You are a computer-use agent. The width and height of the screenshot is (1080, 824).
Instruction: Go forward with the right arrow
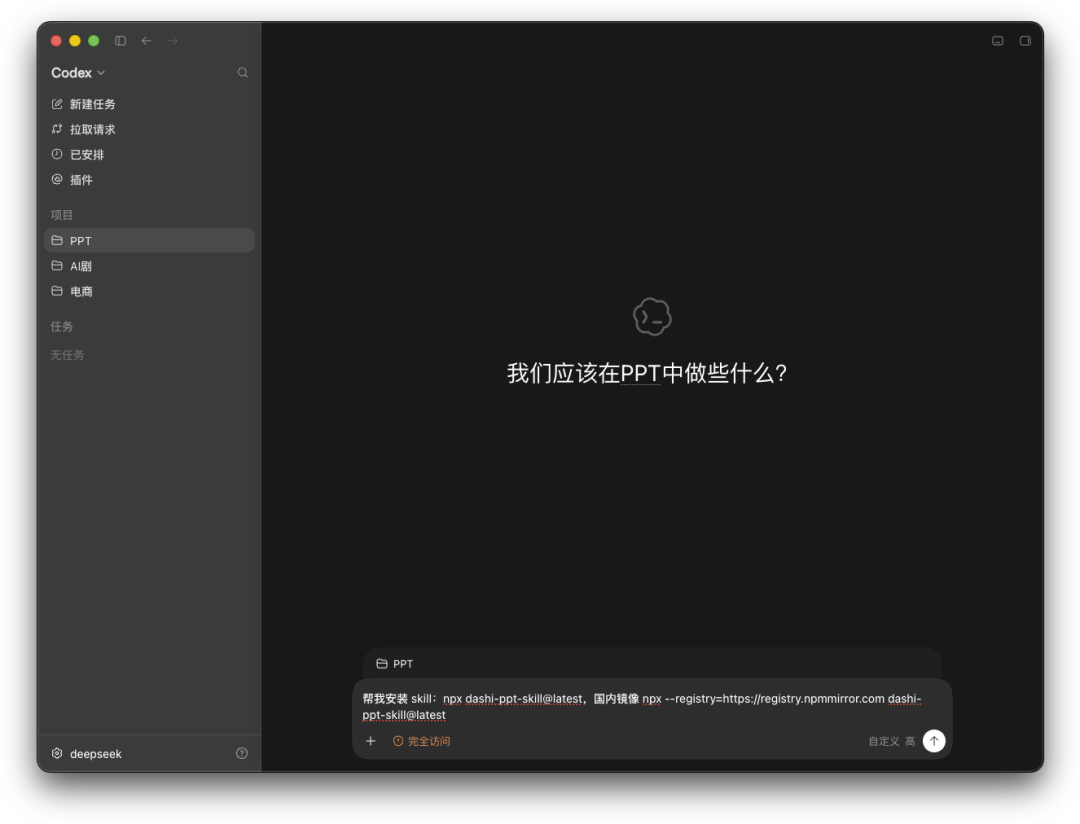(x=173, y=41)
